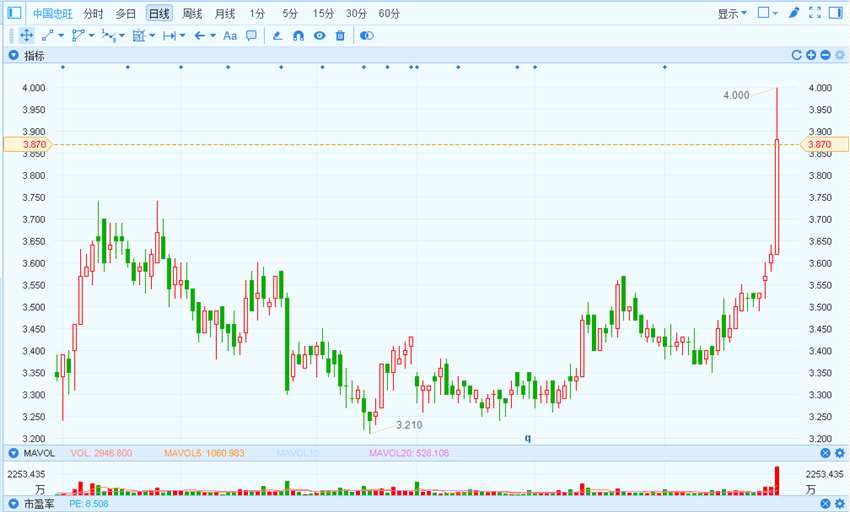Image resolution: width=850 pixels, height=512 pixels.
Task: Switch to 60分 chart interval
Action: (389, 14)
